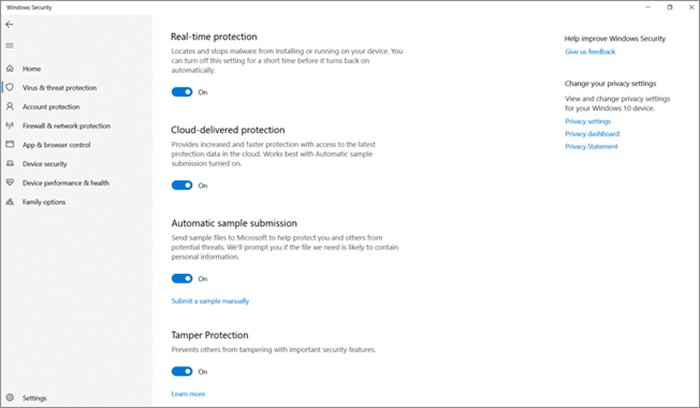Open the Privacy dashboard link
The height and width of the screenshot is (408, 700).
[x=592, y=134]
